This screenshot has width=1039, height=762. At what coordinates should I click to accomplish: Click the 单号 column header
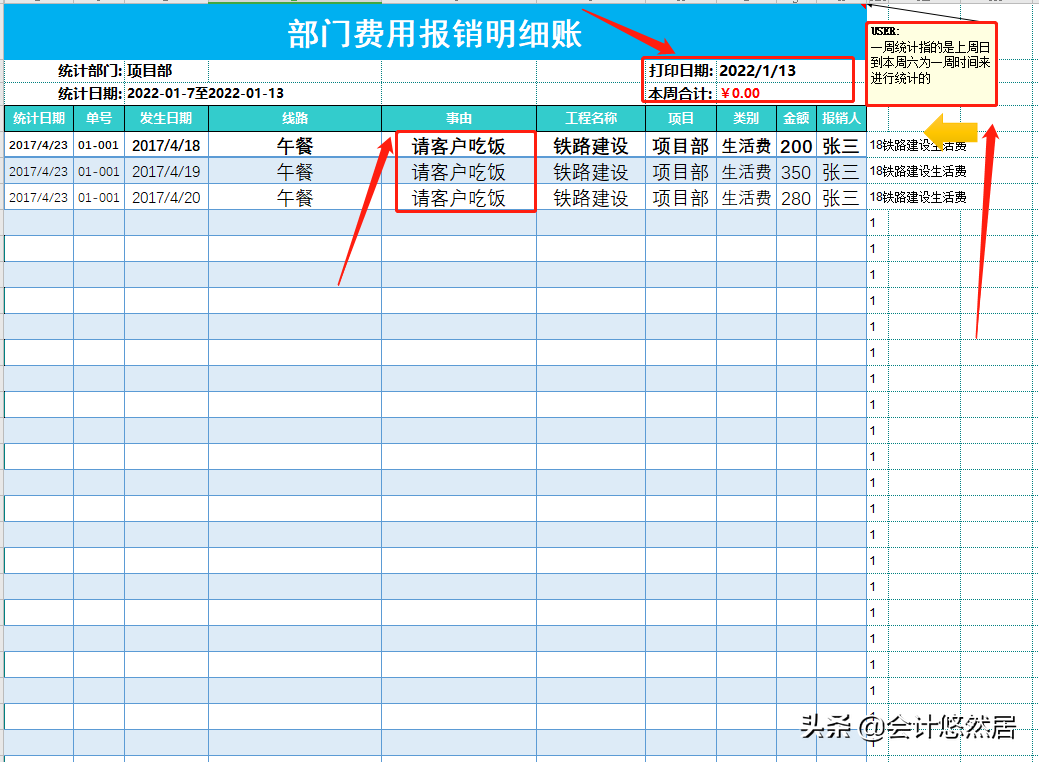coord(101,119)
